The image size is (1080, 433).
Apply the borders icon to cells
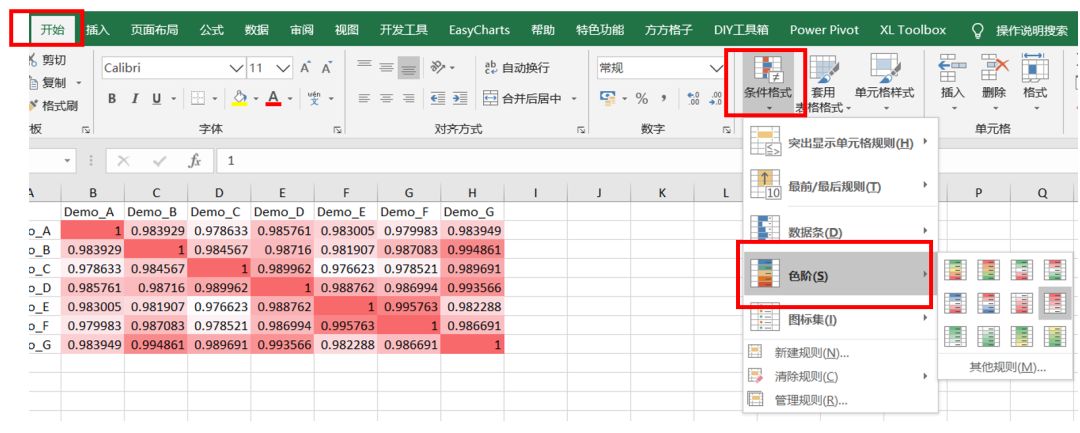tap(197, 99)
